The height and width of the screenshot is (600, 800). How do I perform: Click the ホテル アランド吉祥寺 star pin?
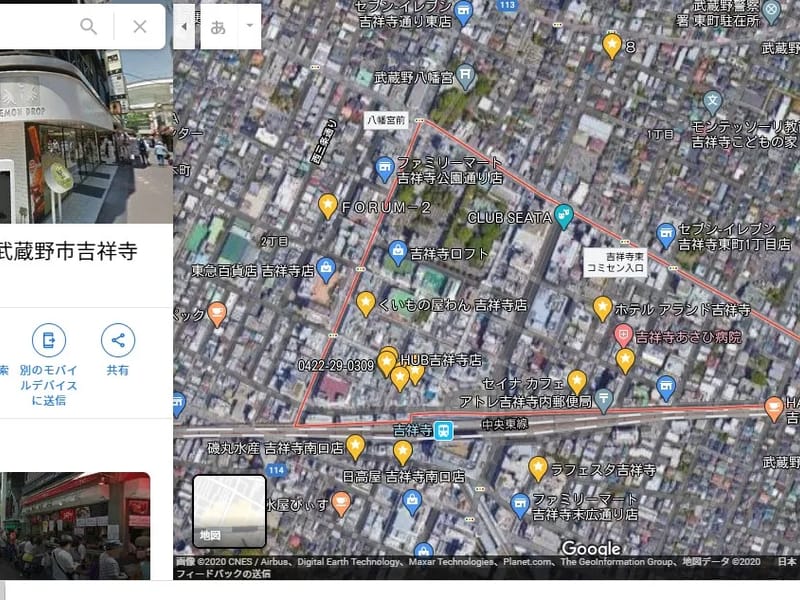(603, 309)
